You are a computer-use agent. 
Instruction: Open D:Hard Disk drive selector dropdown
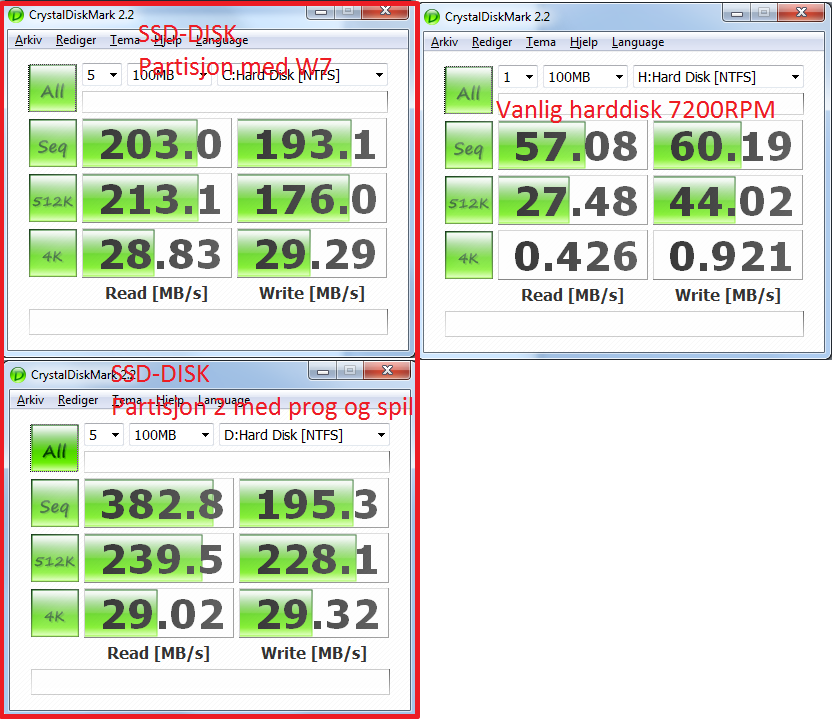tap(304, 435)
